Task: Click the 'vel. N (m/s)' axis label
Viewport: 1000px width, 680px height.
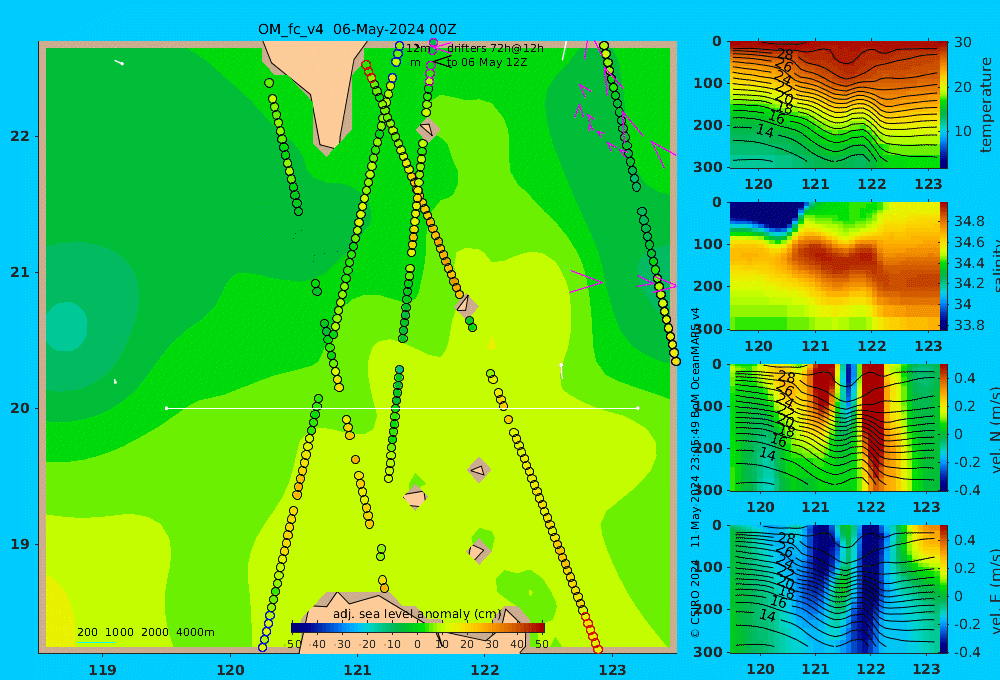Action: click(x=995, y=429)
